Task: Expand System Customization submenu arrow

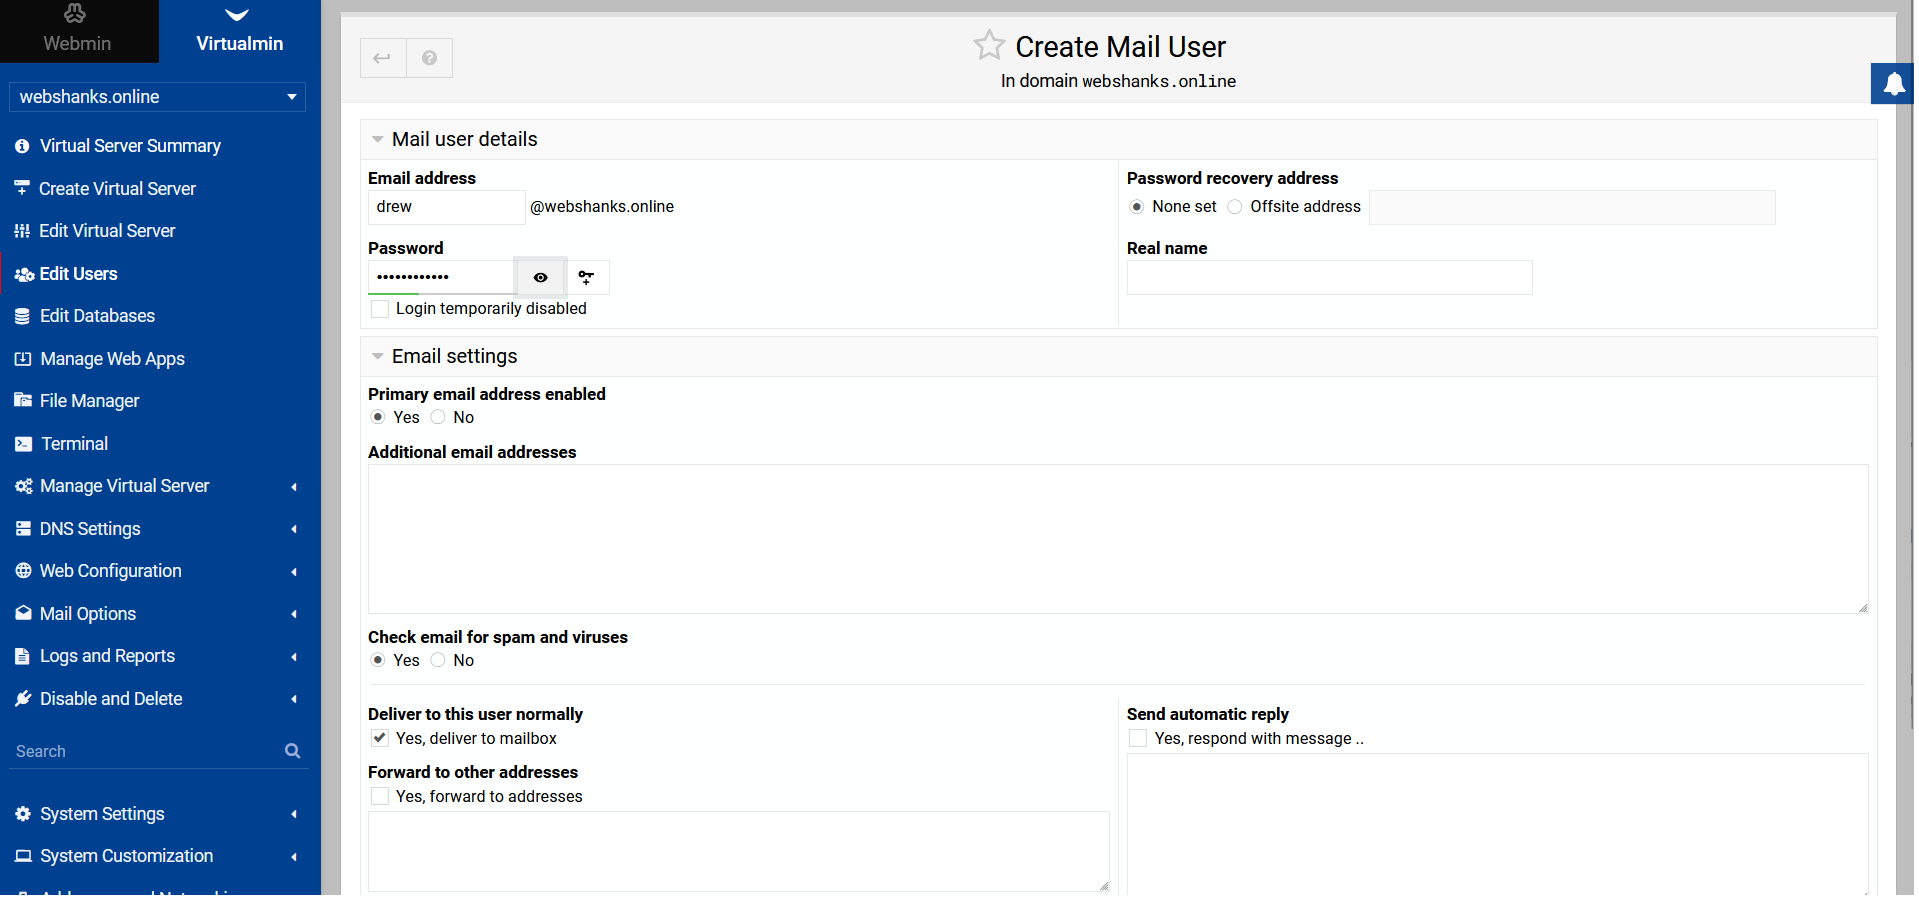Action: click(294, 857)
